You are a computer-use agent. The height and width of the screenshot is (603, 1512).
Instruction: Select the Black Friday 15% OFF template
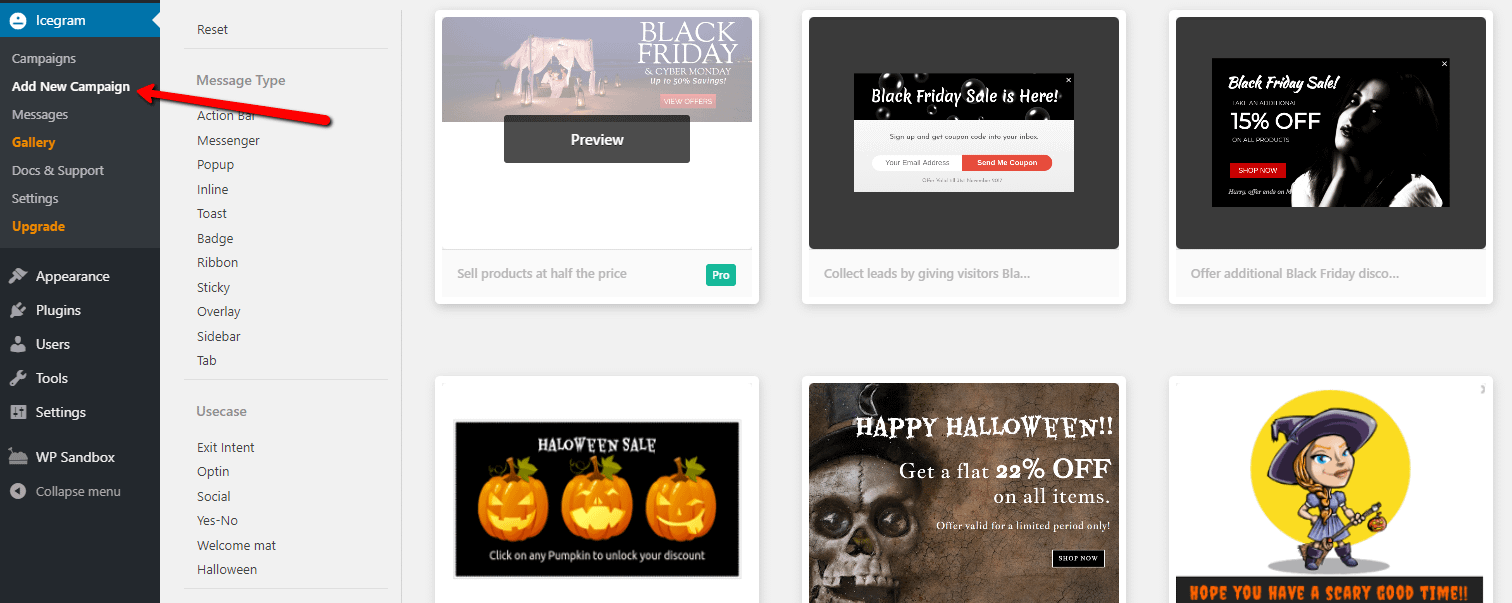click(1330, 132)
